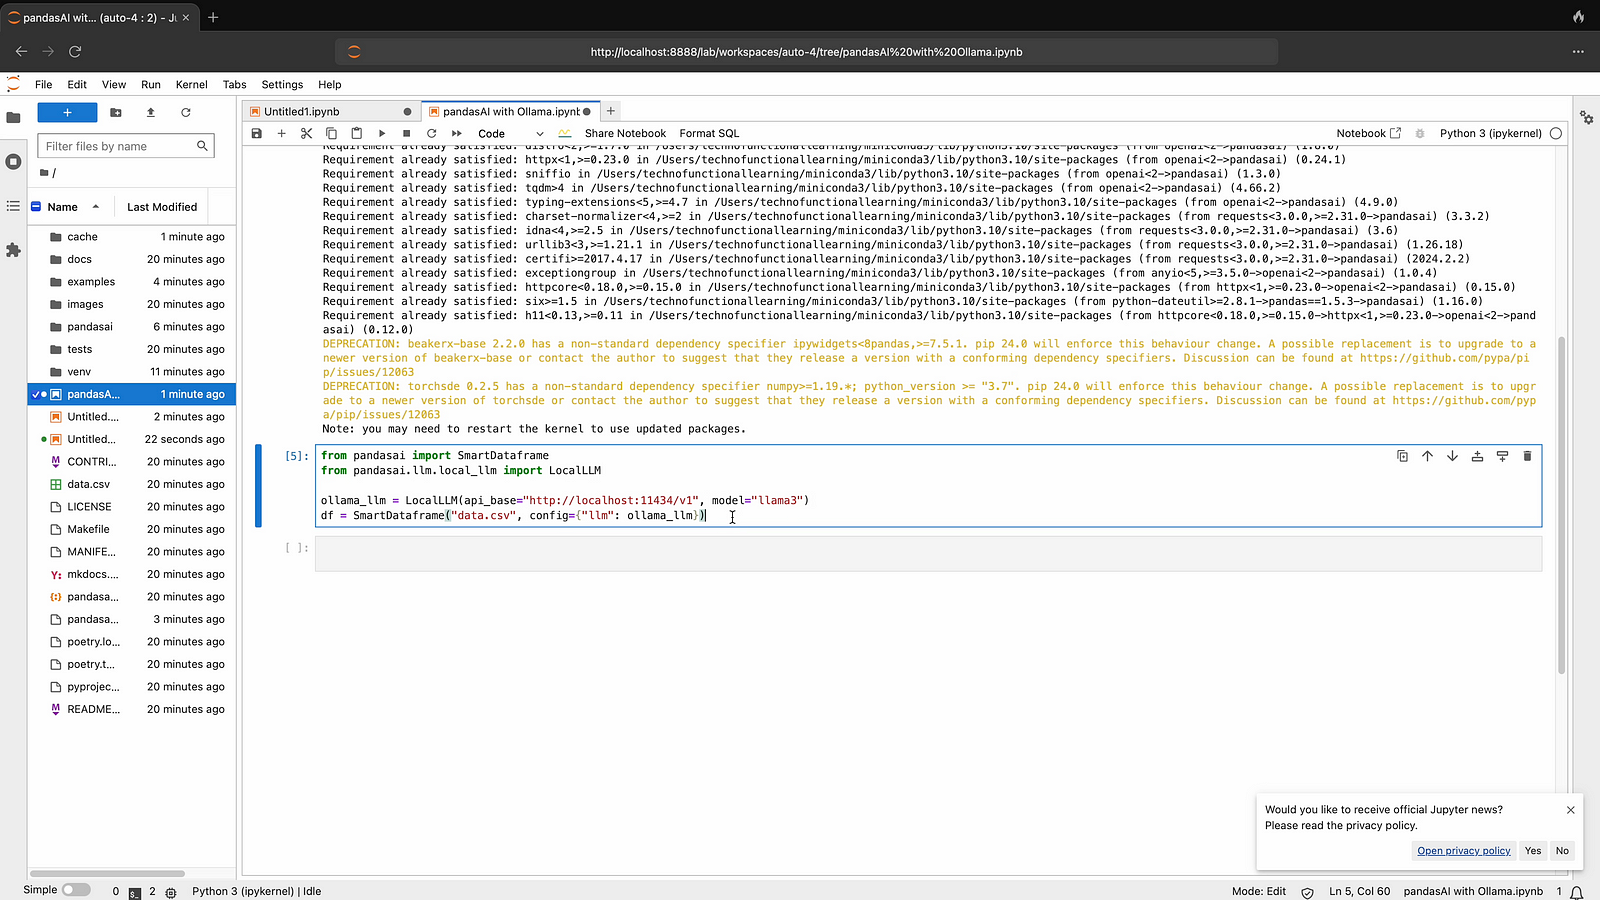The image size is (1600, 900).
Task: Open the Python 3 (ipykernel) kernel selector
Action: [1490, 133]
